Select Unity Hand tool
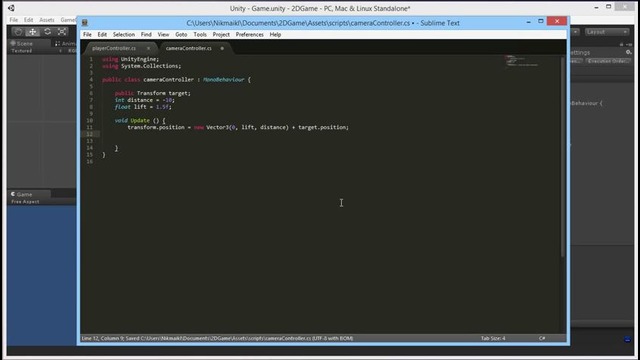640x360 pixels. (18, 31)
